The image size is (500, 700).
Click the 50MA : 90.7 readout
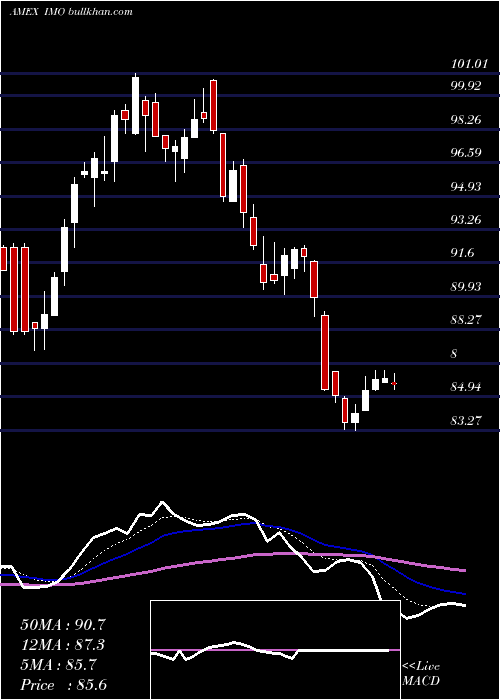[x=63, y=625]
